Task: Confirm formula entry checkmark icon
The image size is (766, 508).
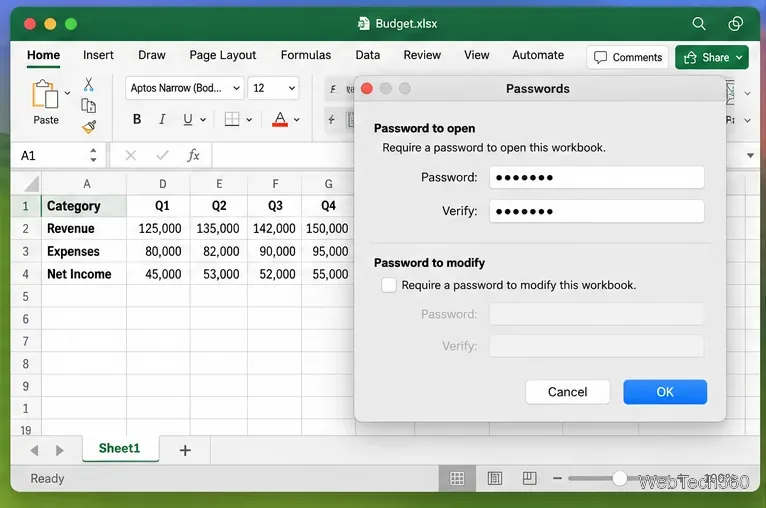Action: 162,155
